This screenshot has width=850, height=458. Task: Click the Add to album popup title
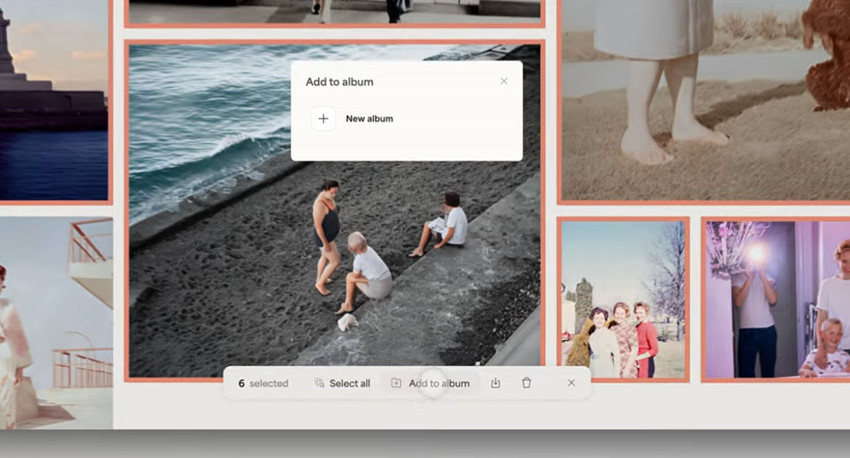340,82
